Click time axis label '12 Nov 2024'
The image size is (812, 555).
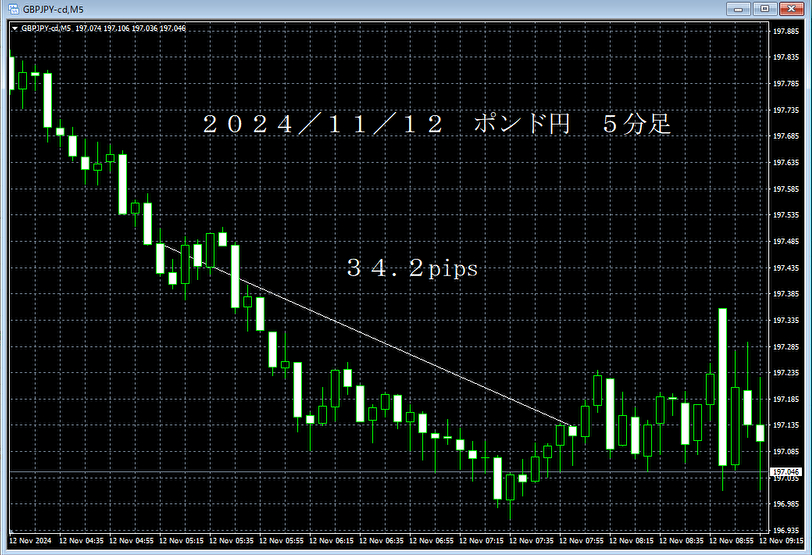(31, 541)
